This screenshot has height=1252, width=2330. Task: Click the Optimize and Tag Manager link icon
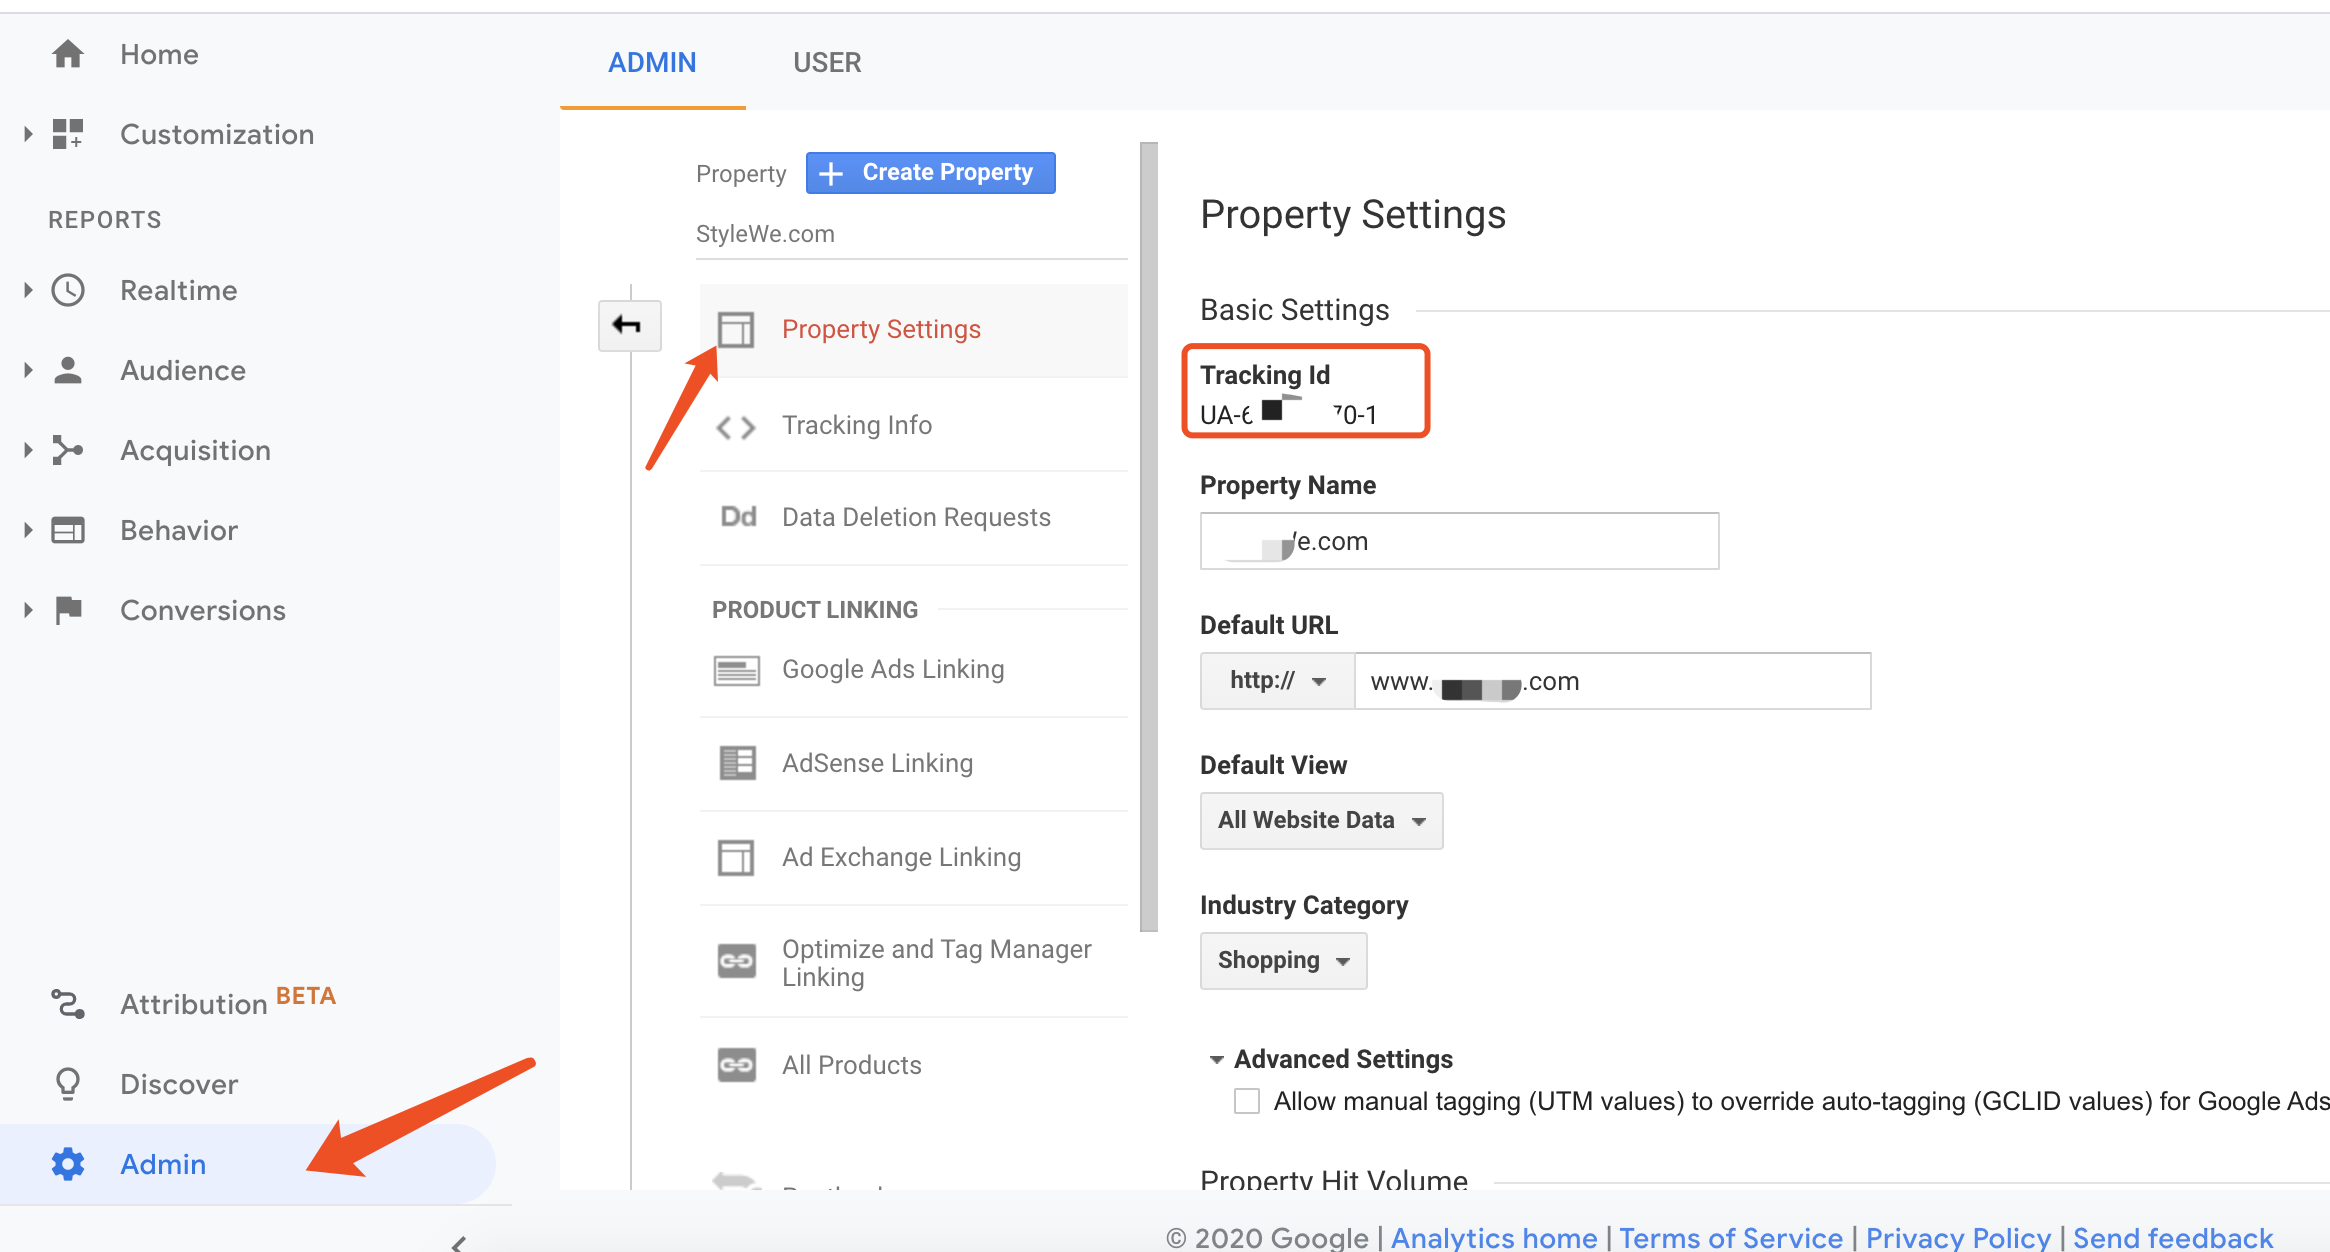point(737,962)
